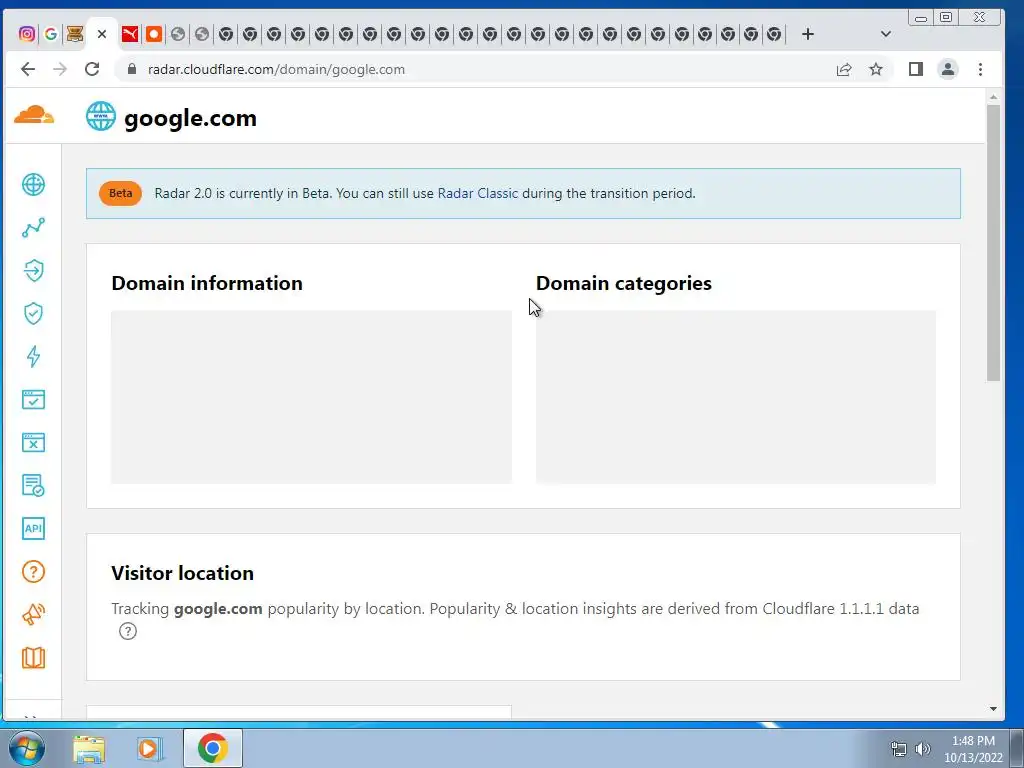Image resolution: width=1024 pixels, height=768 pixels.
Task: Share this page icon in address bar
Action: (x=844, y=69)
